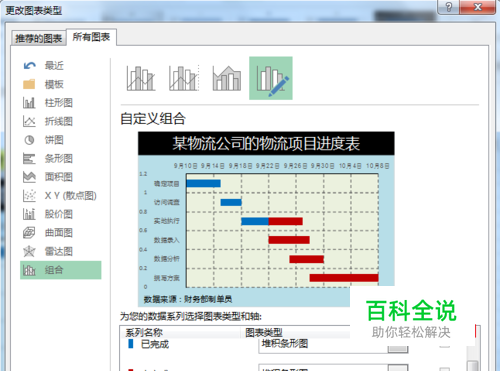Choose stacked area-clustered column subtype

(227, 78)
